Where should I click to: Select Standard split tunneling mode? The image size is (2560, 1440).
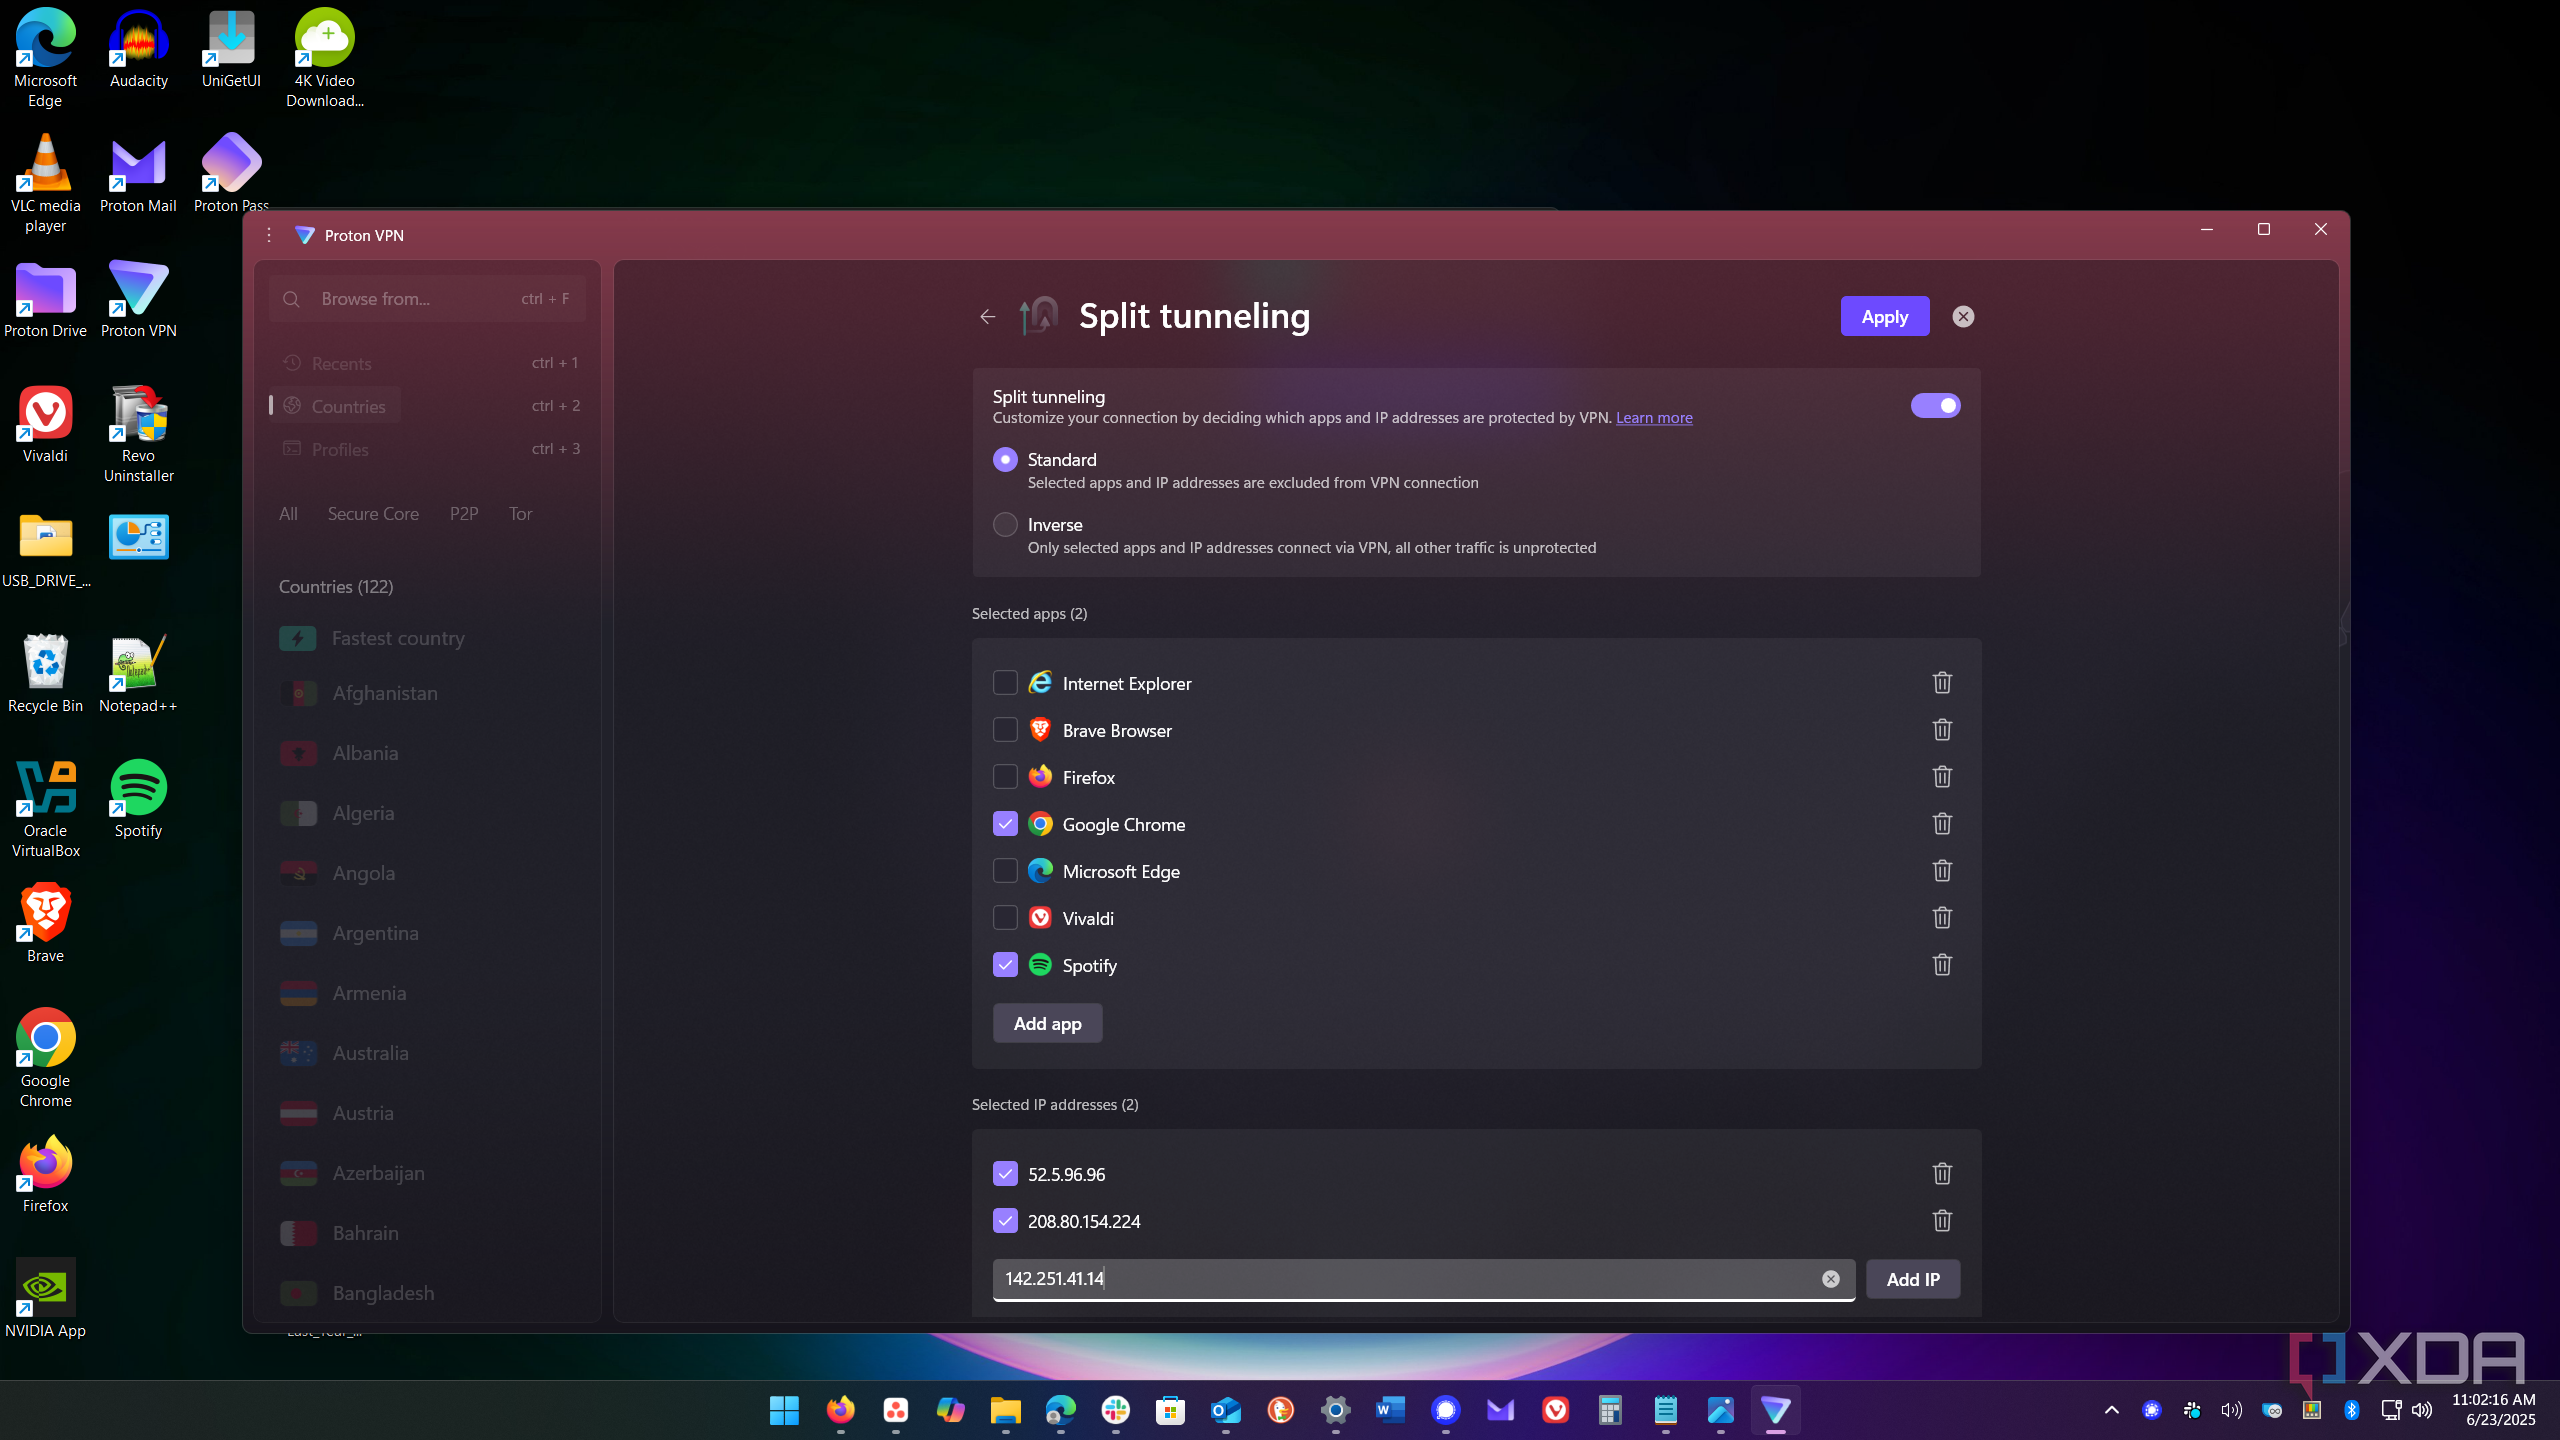1005,460
